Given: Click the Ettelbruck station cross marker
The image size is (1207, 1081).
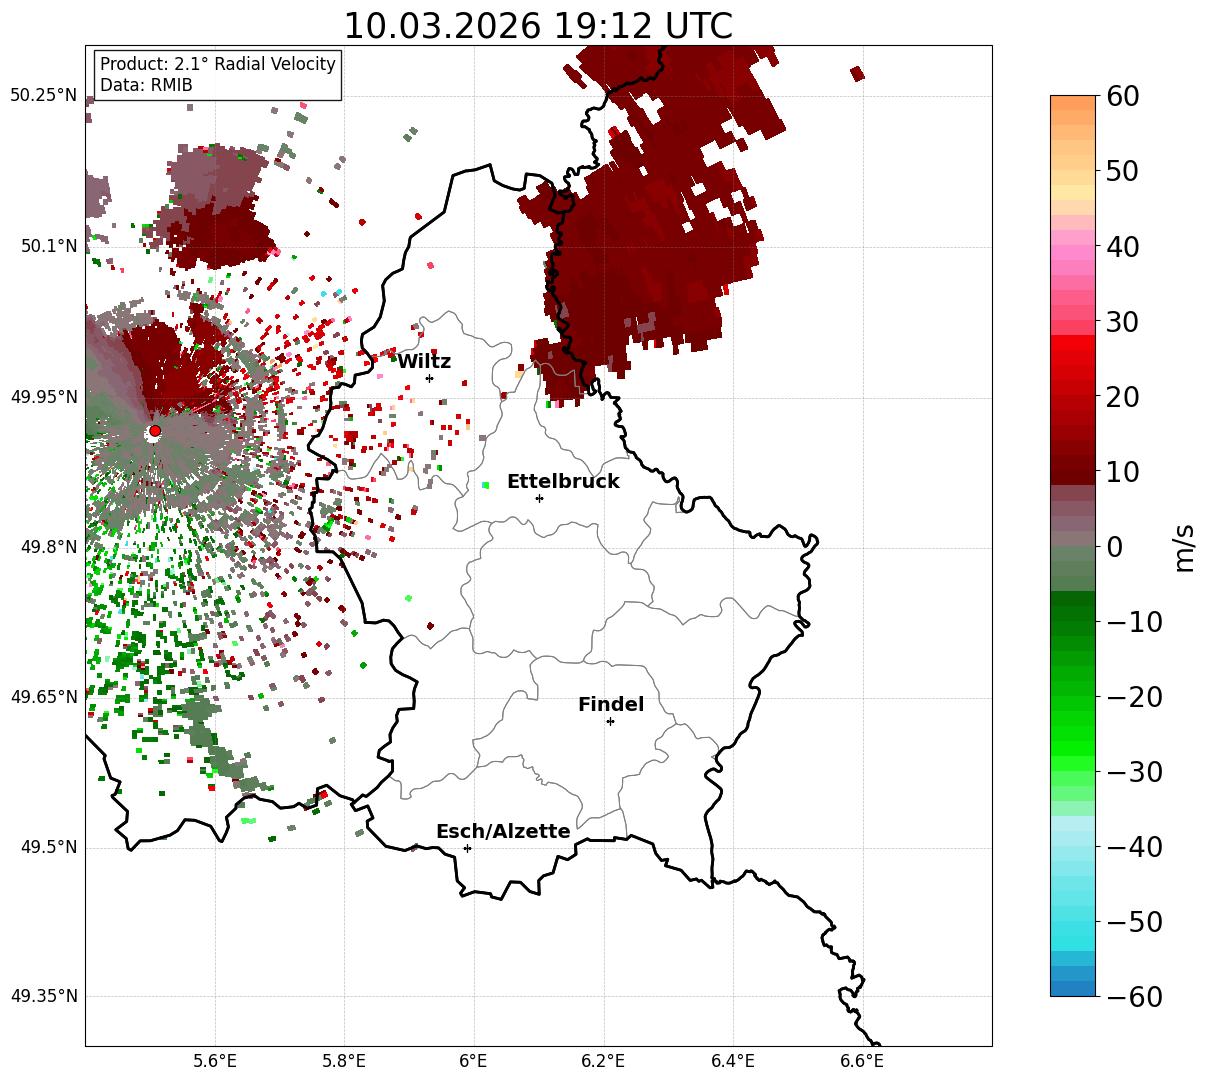Looking at the screenshot, I should click(539, 498).
